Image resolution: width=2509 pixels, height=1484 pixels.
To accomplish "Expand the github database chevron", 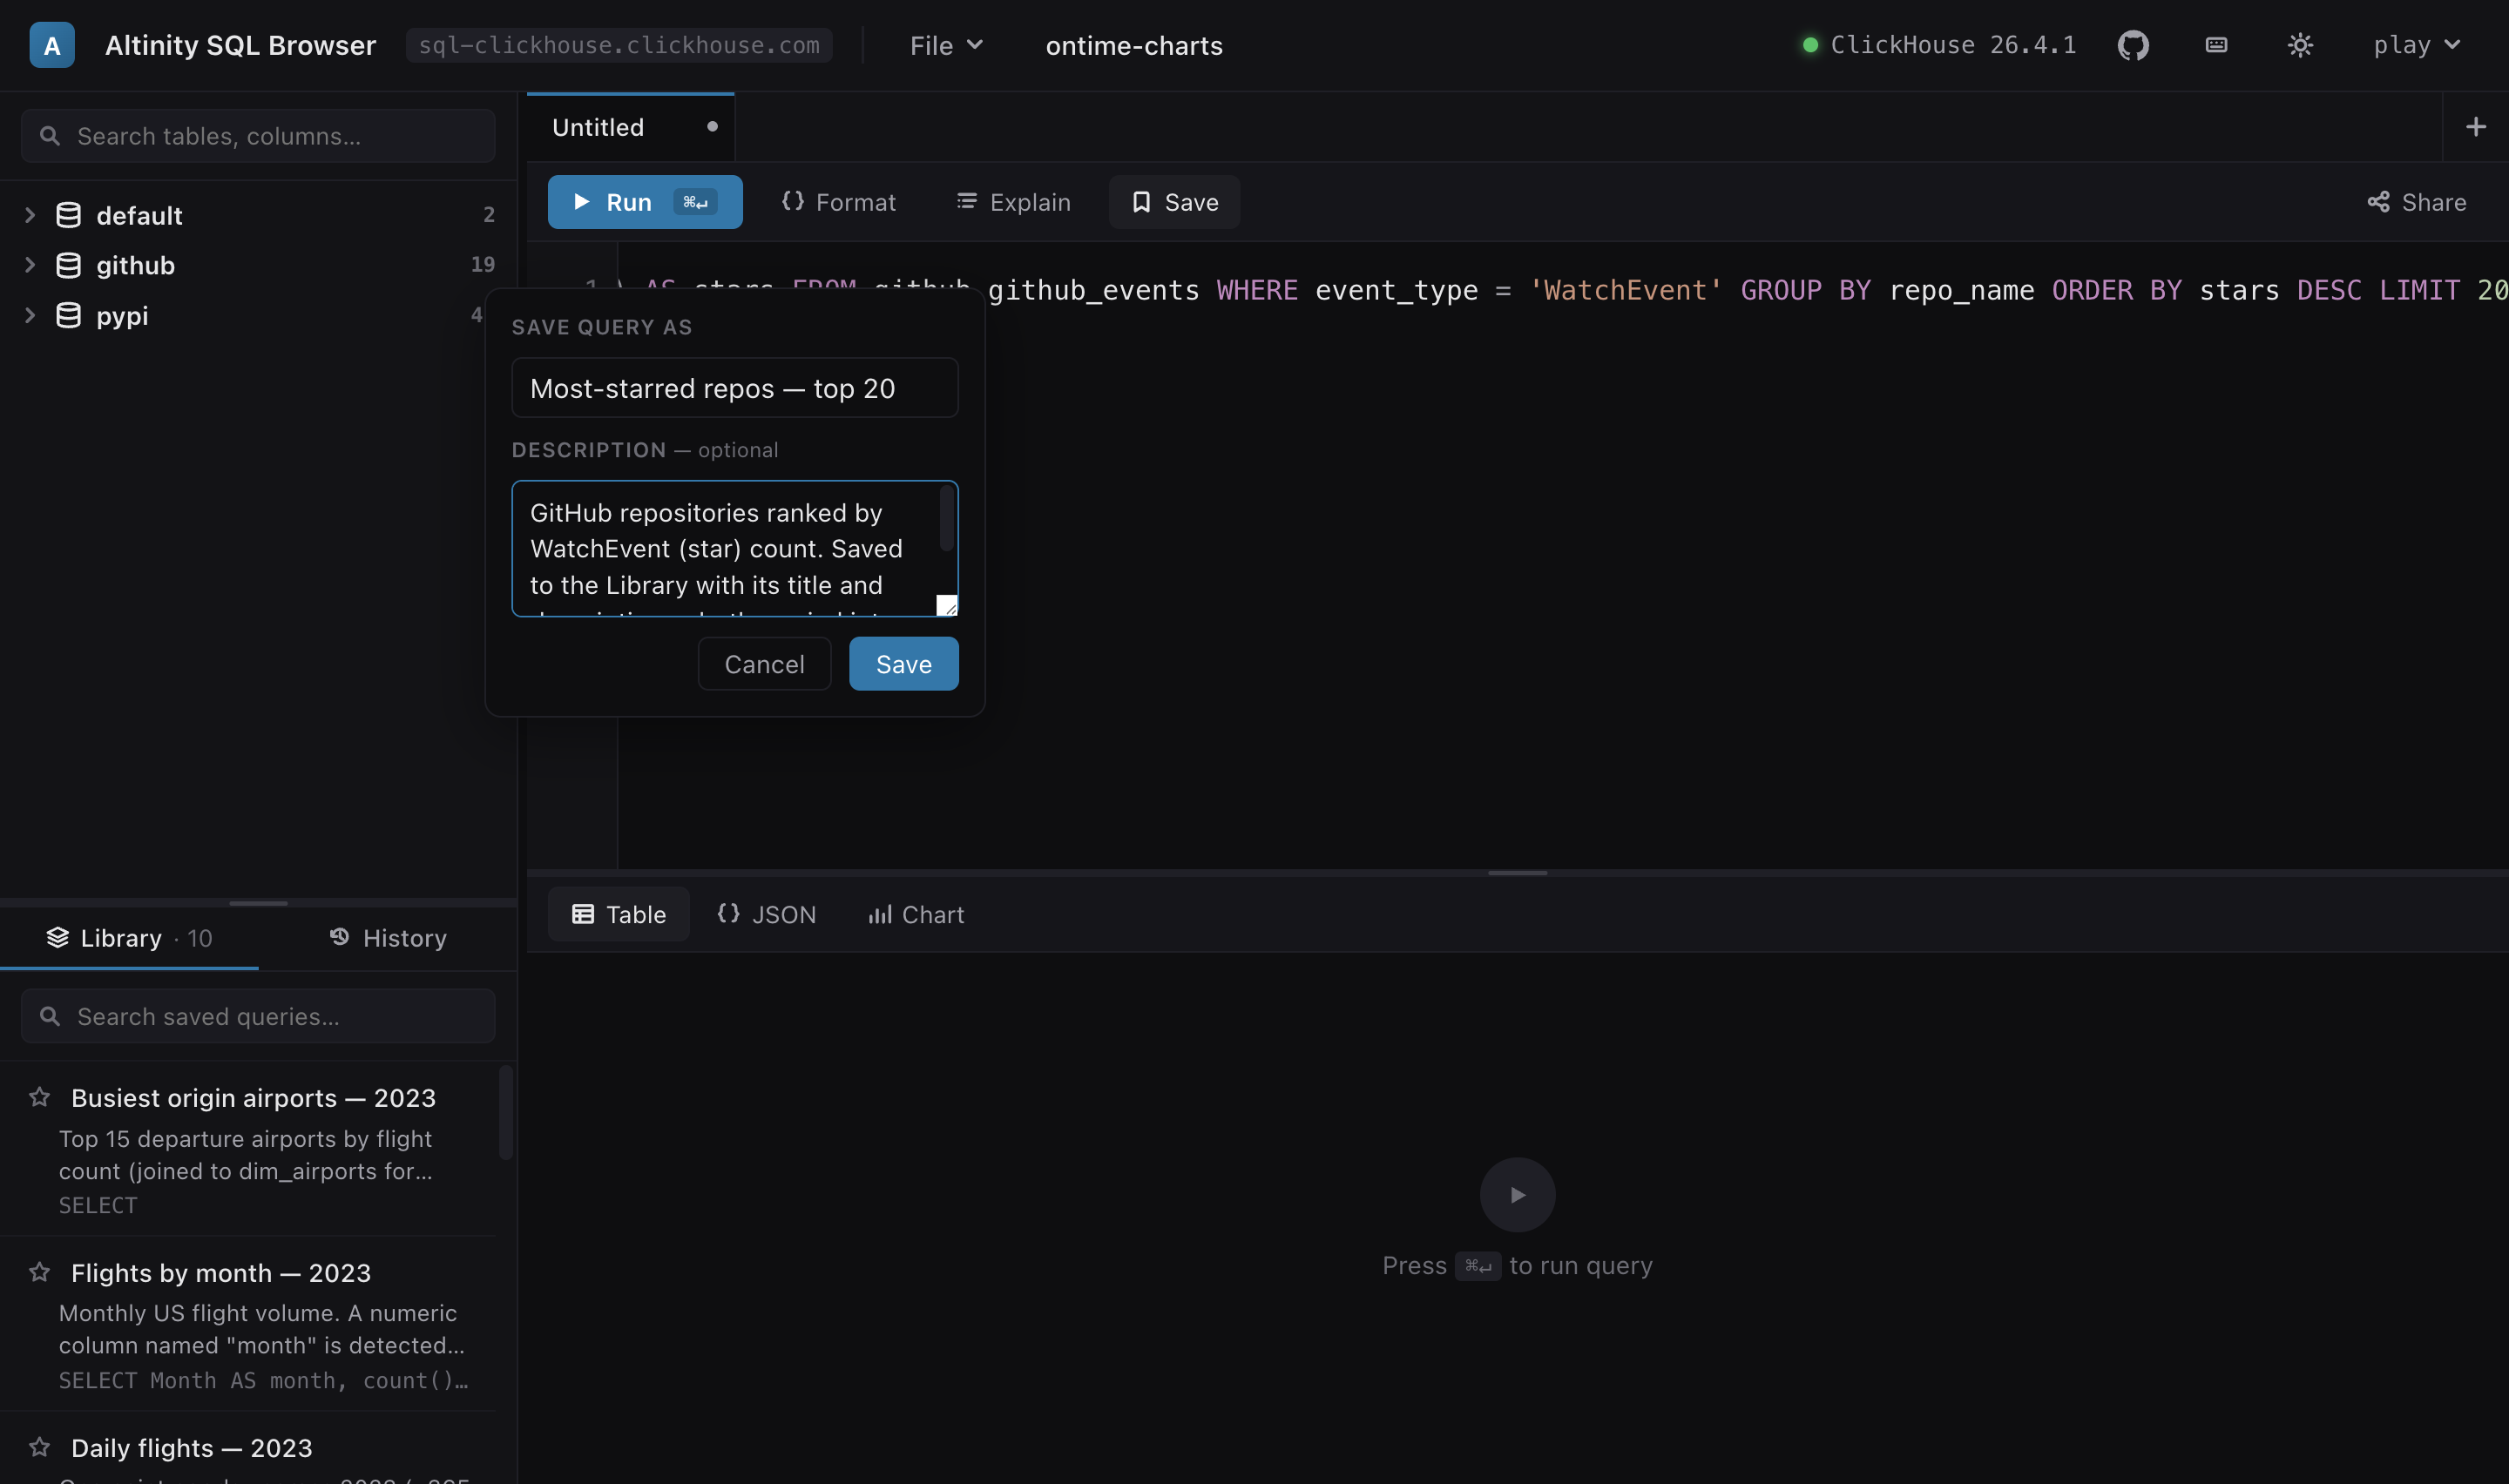I will [x=30, y=265].
